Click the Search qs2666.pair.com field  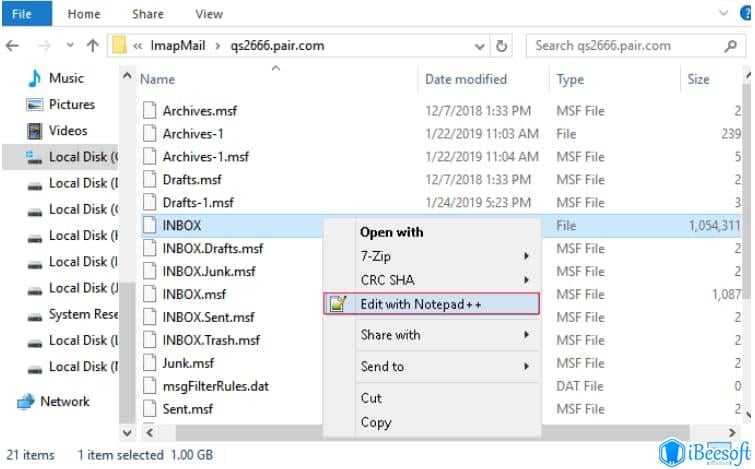[x=636, y=46]
